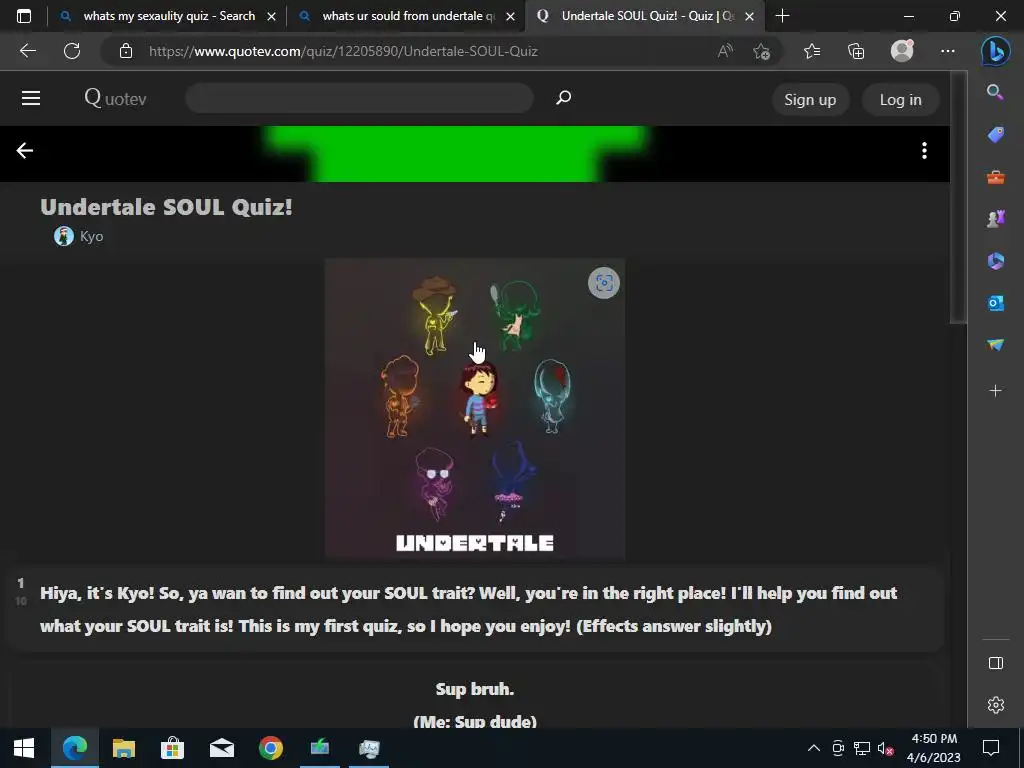Viewport: 1024px width, 768px height.
Task: Switch to 'whats my sexaulity quiz' tab
Action: 168,16
